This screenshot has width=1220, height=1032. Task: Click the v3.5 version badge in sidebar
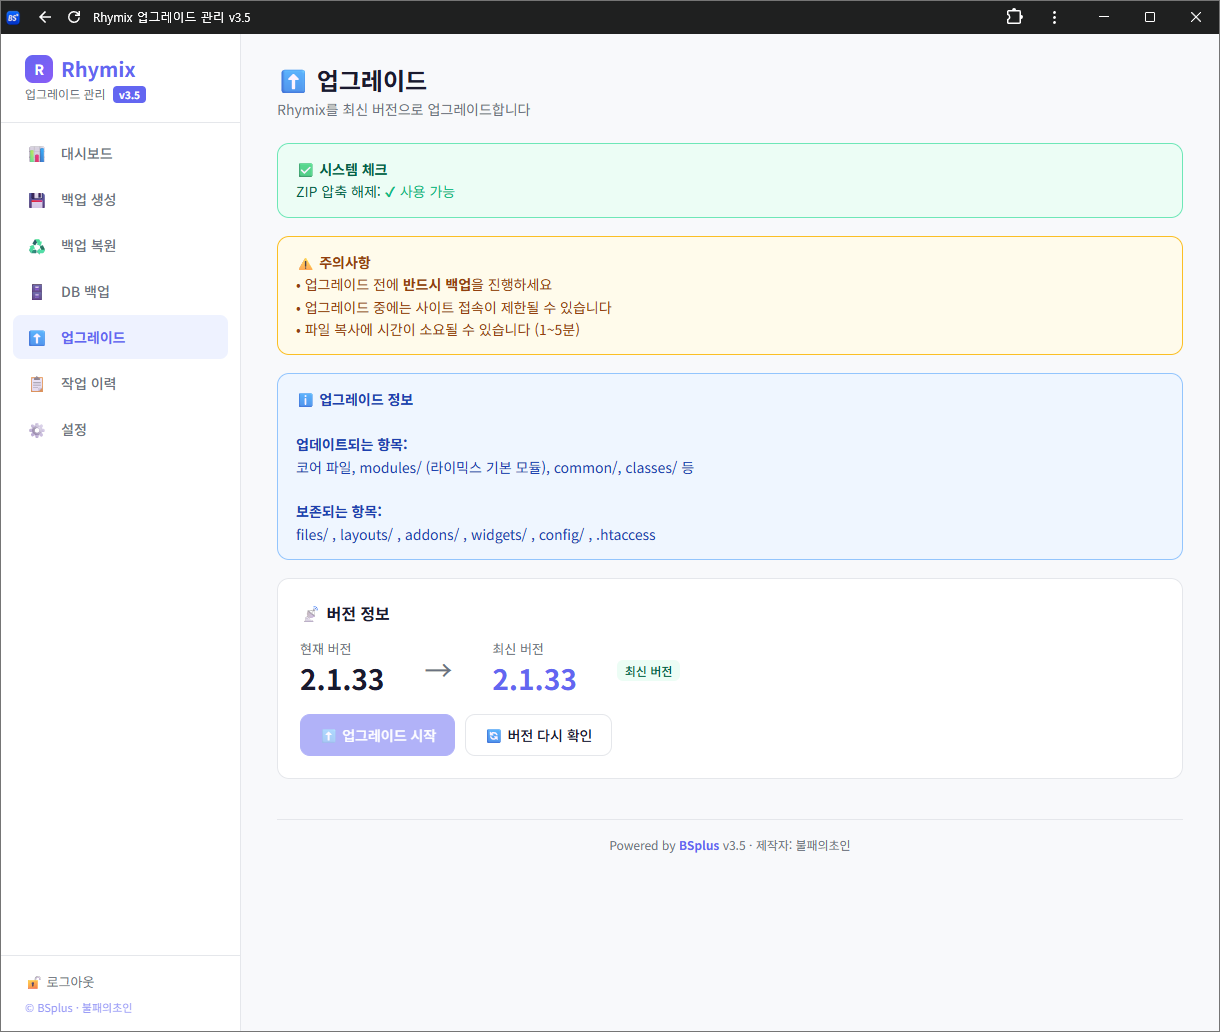(129, 95)
